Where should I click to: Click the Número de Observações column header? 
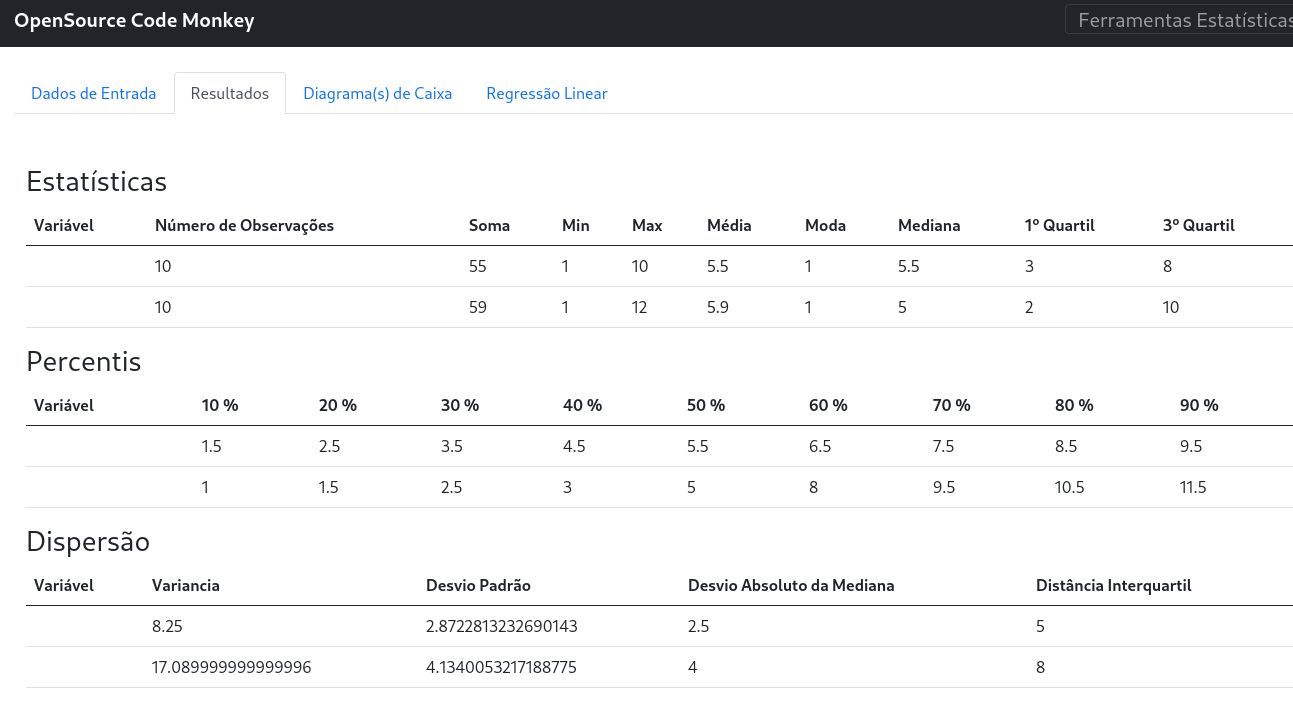click(244, 225)
